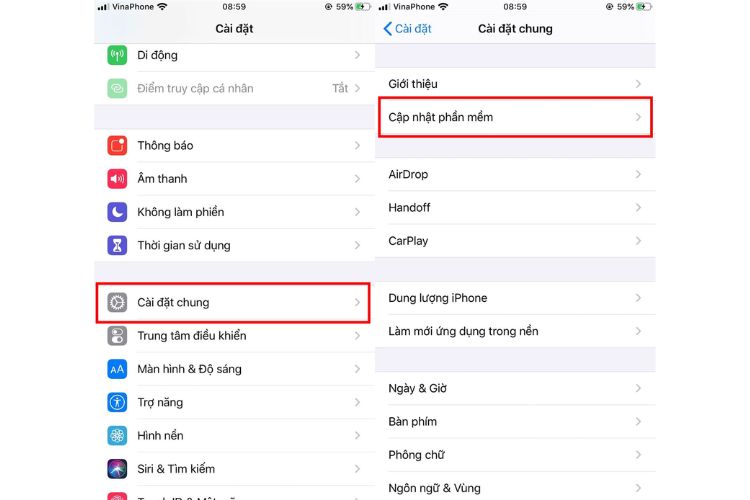750x500 pixels.
Task: Tap the blue Trợ năng accessibility icon
Action: (x=117, y=402)
